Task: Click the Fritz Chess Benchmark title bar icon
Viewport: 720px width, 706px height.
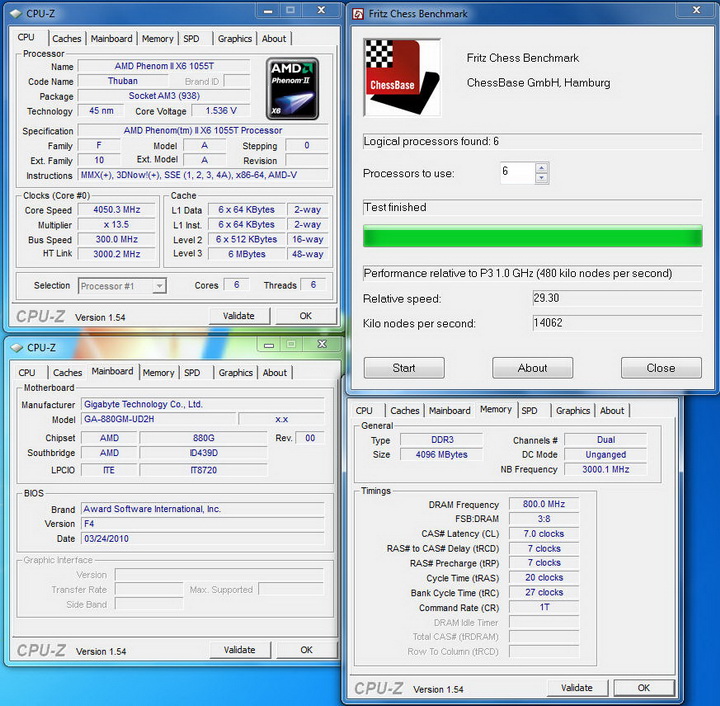Action: (x=358, y=14)
